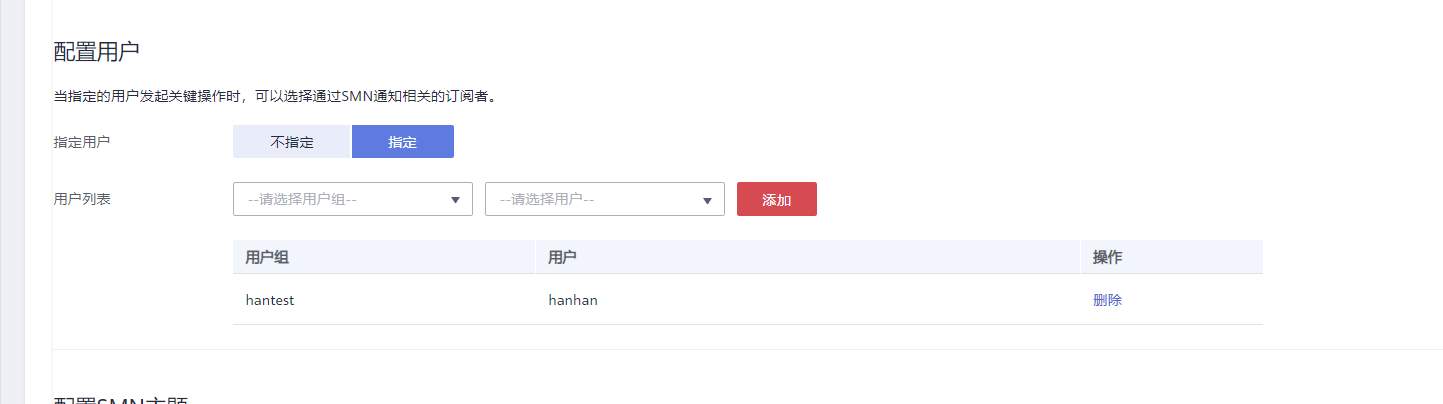Image resolution: width=1443 pixels, height=404 pixels.
Task: Delete the hanhan user via 删除 link
Action: click(x=1107, y=300)
